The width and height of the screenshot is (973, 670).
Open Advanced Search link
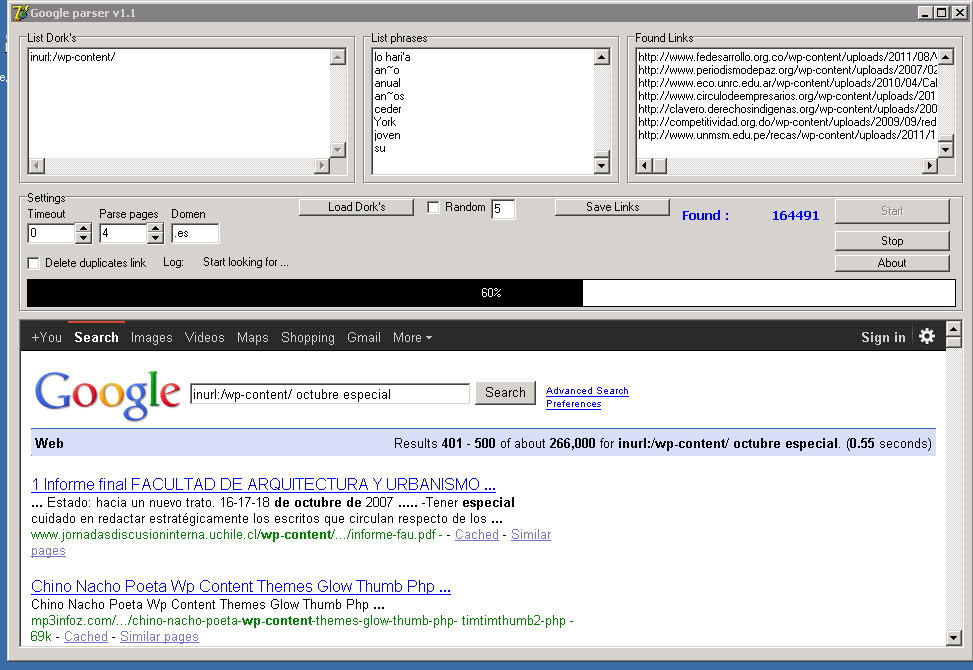click(x=587, y=391)
